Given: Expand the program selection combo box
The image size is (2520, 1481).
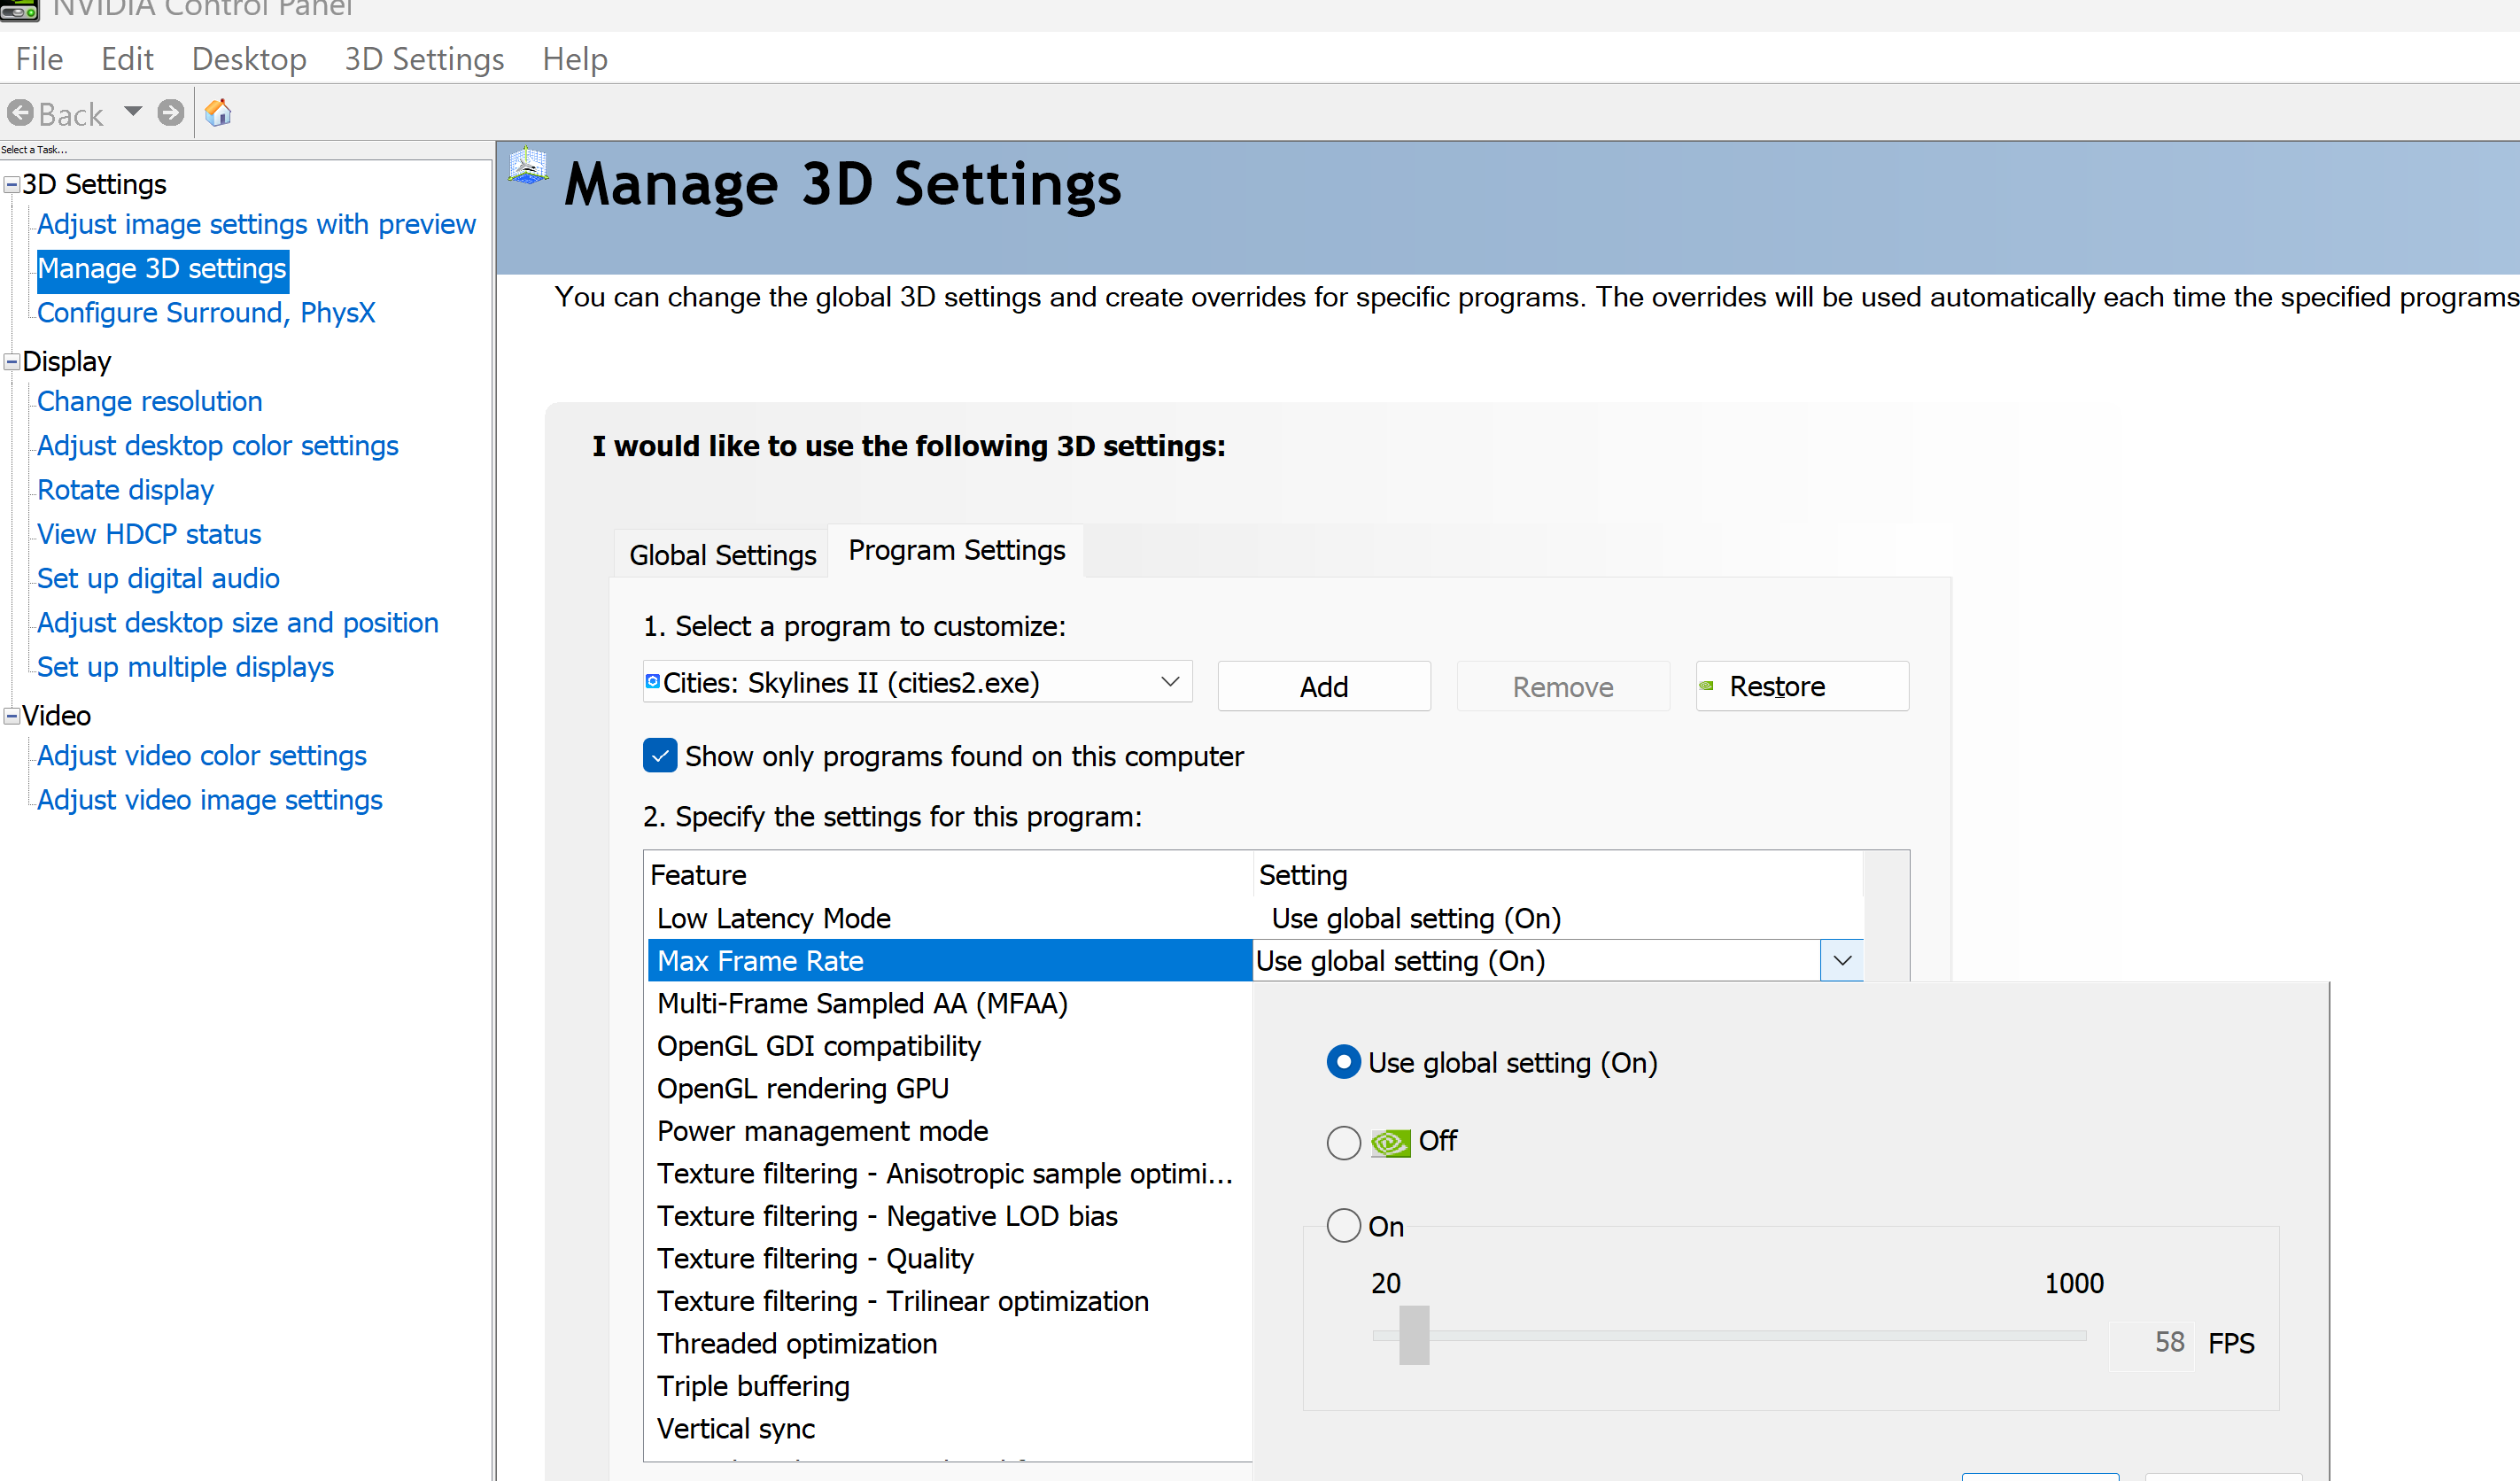Looking at the screenshot, I should pos(1169,682).
